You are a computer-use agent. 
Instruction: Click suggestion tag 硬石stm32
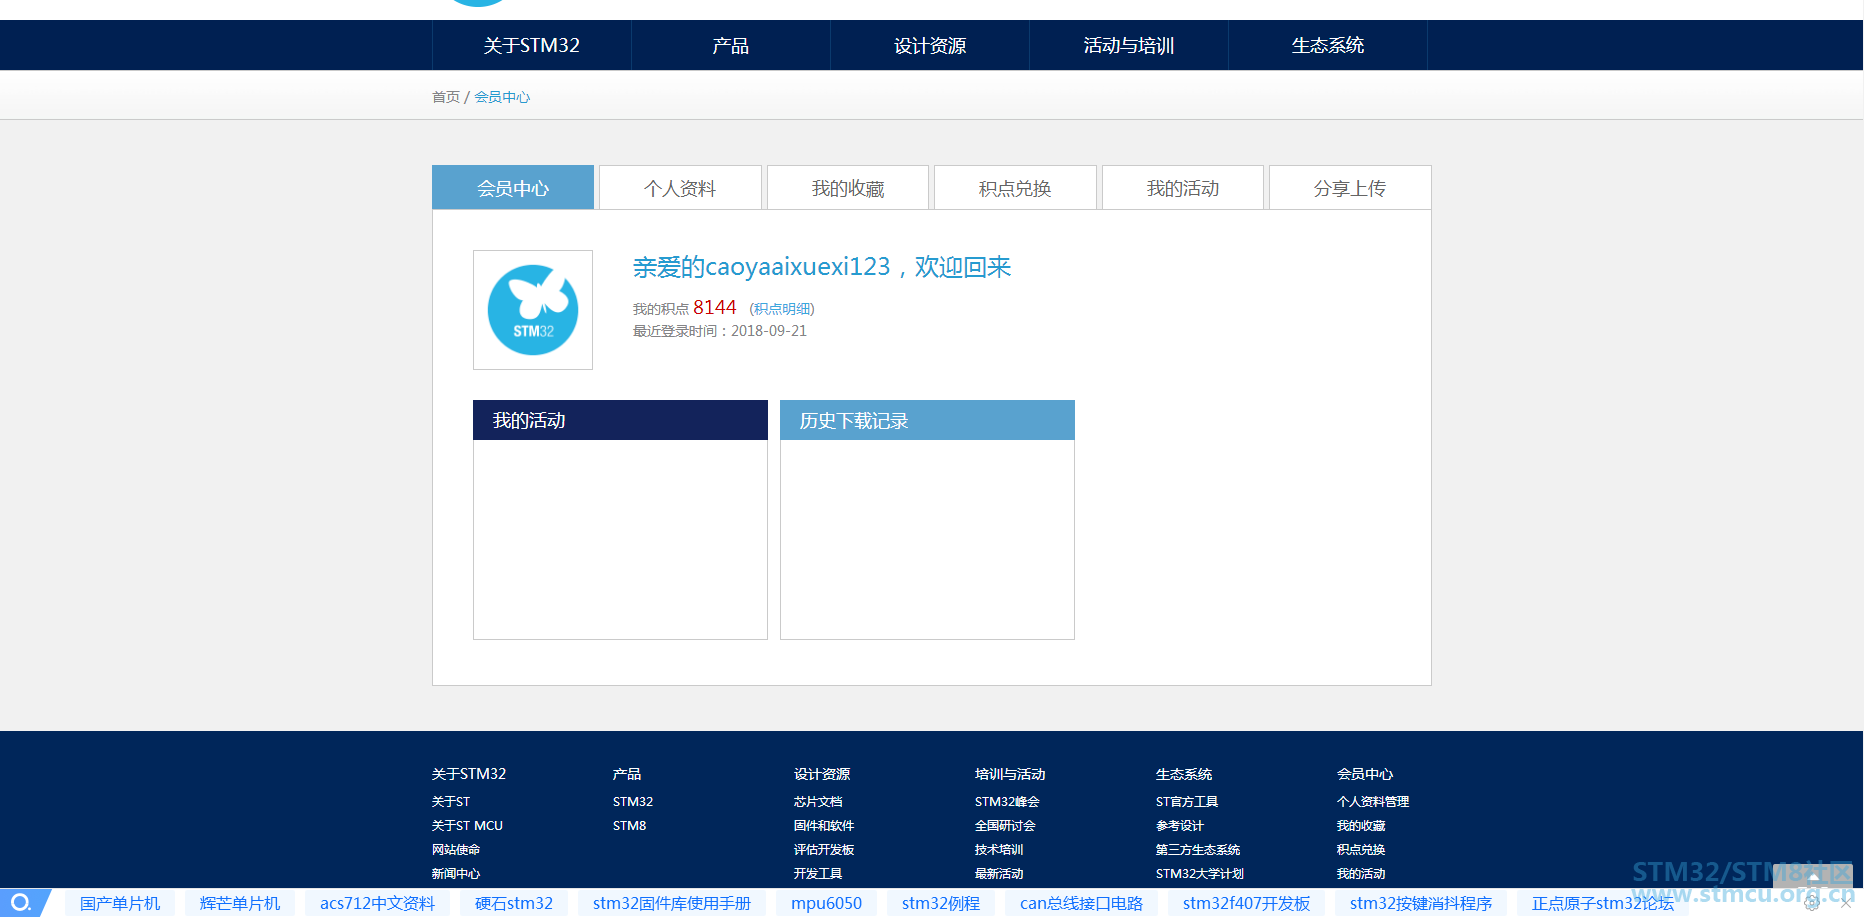point(514,904)
